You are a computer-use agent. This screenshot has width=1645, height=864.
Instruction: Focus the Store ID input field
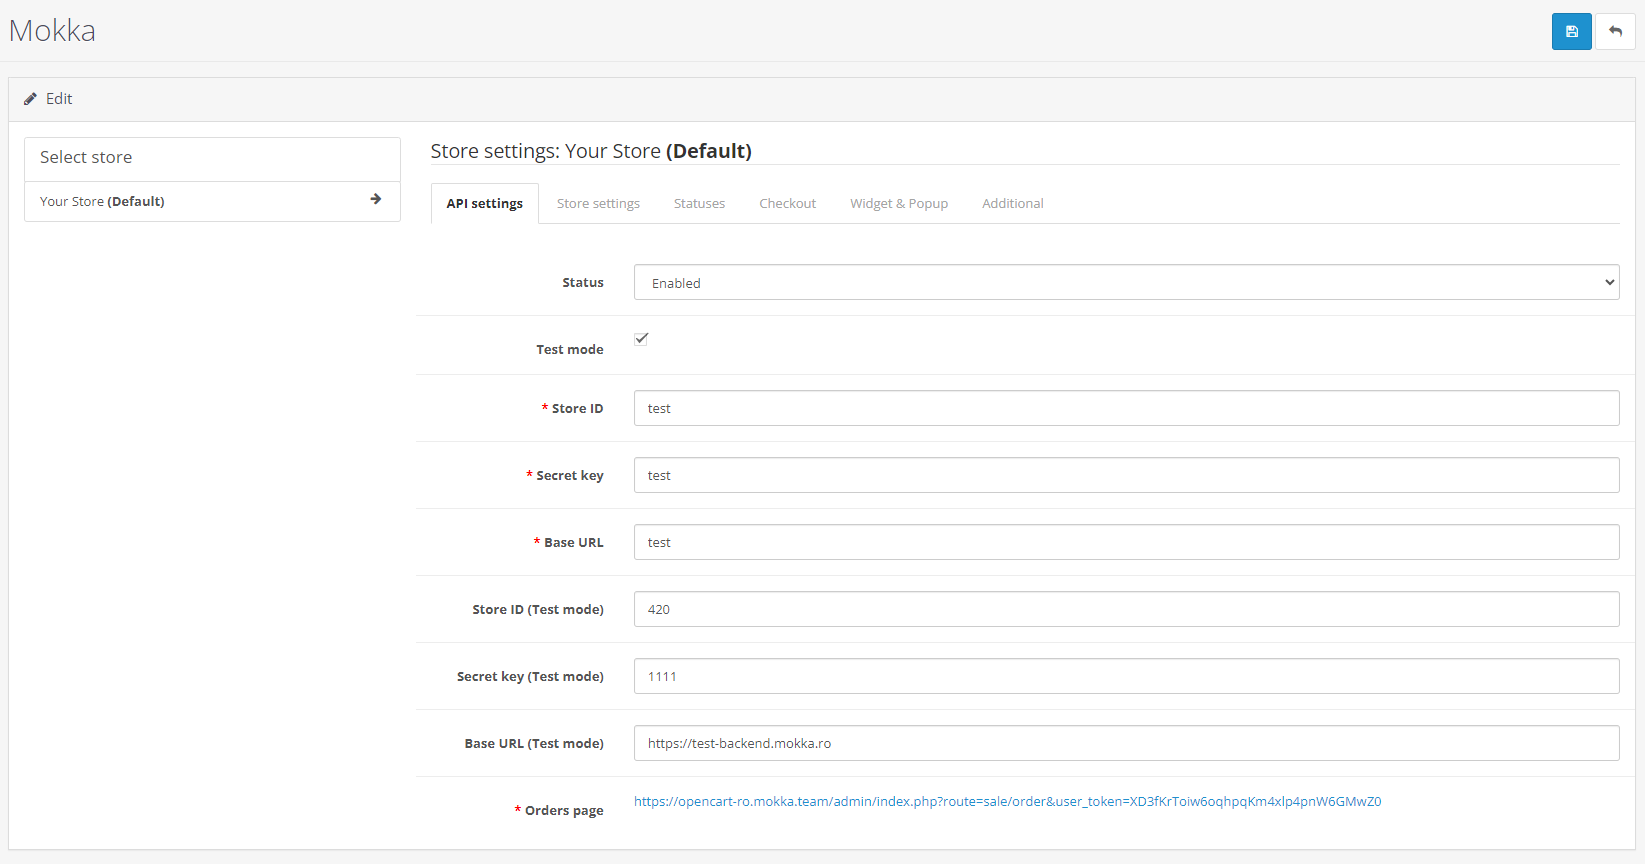coord(1126,408)
